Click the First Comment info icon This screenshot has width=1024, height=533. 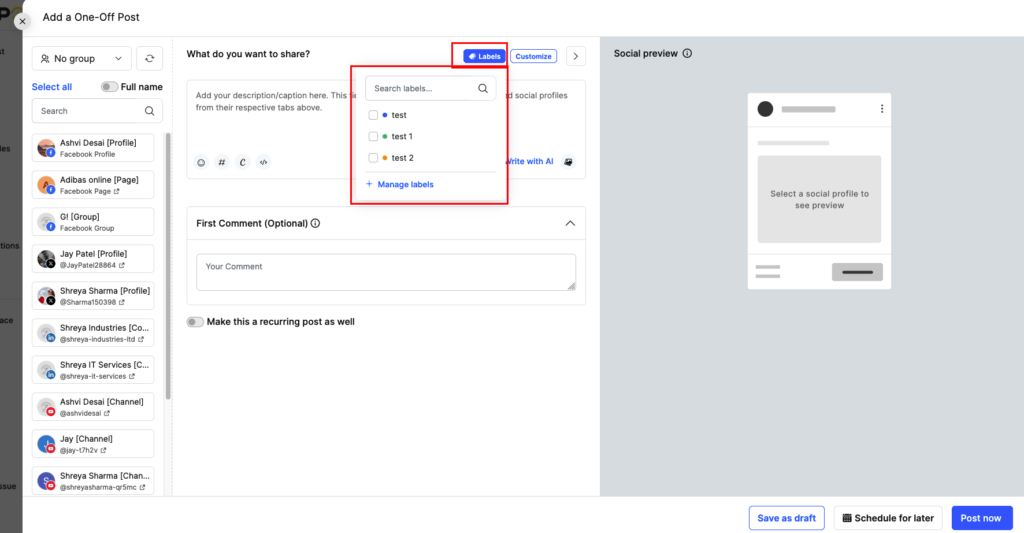pos(315,223)
